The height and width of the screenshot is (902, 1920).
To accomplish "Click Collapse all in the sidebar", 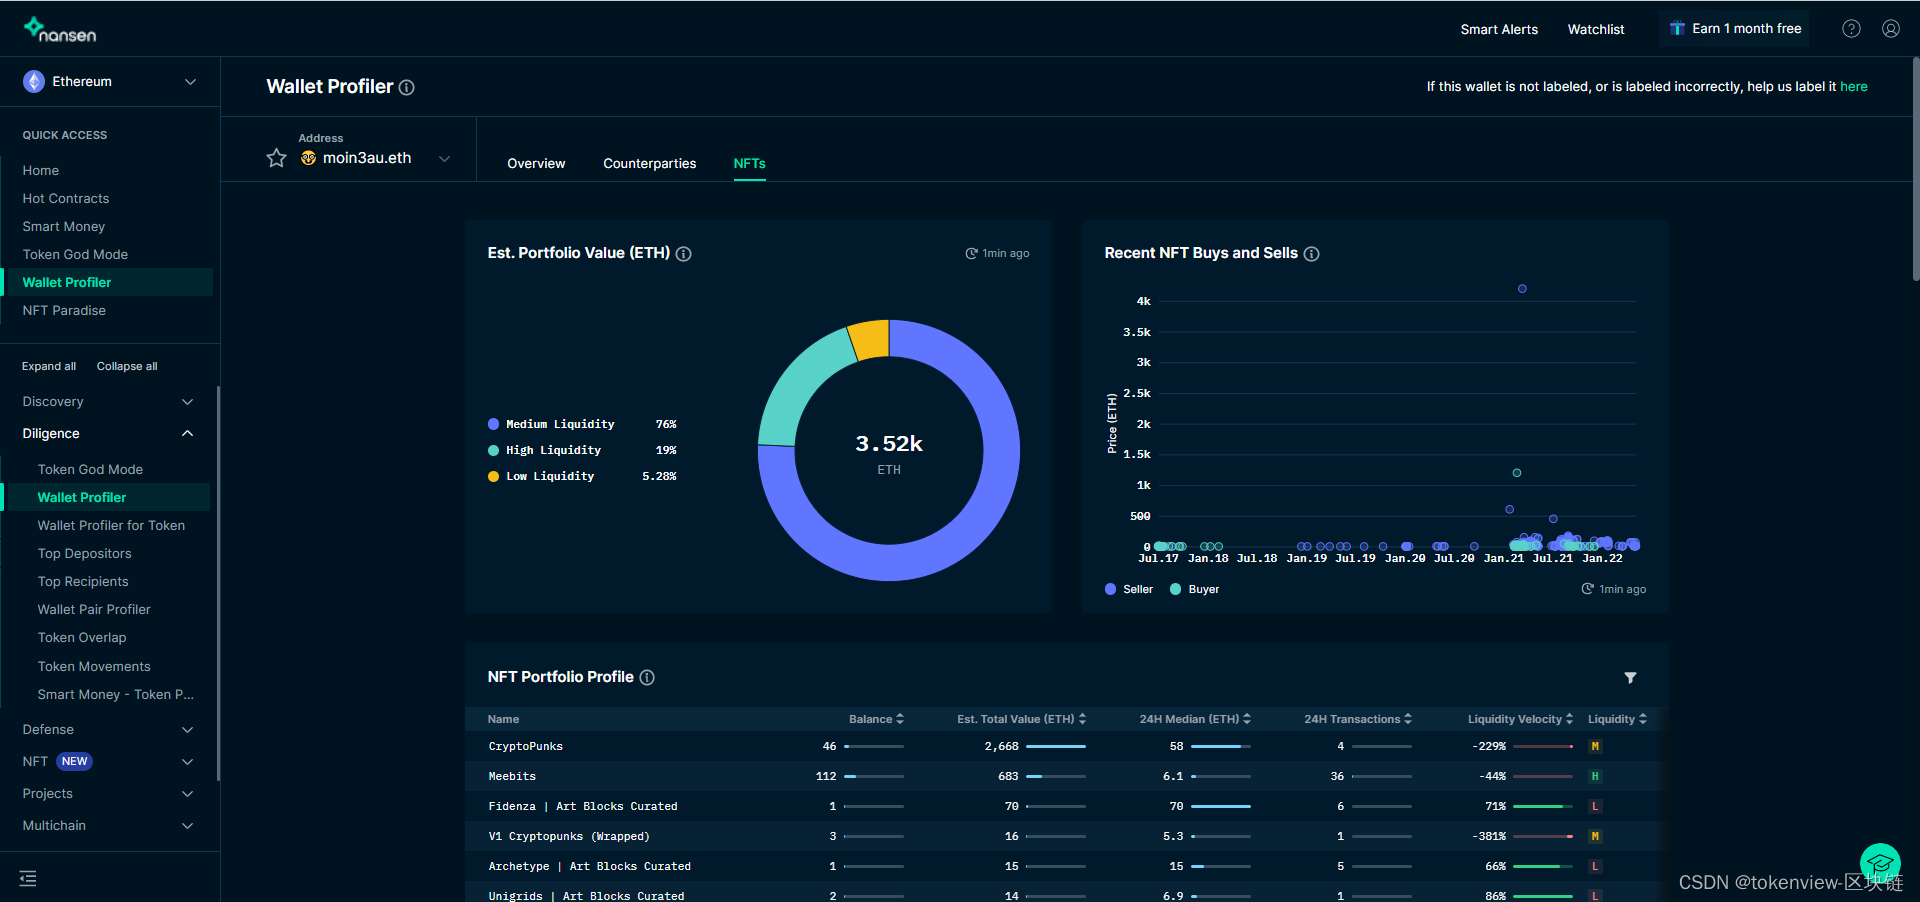I will click(127, 367).
